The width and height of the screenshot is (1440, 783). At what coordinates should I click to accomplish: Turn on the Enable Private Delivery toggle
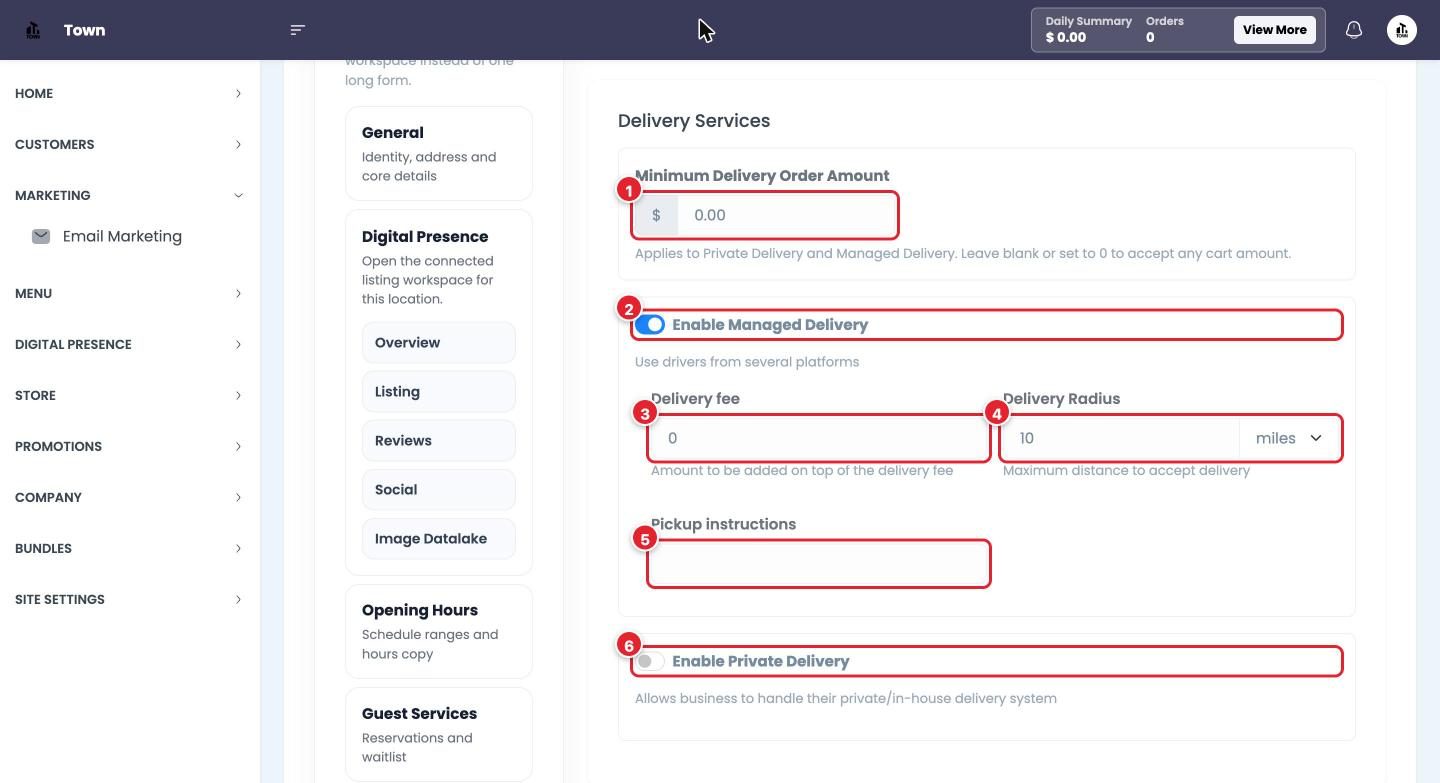click(x=650, y=661)
